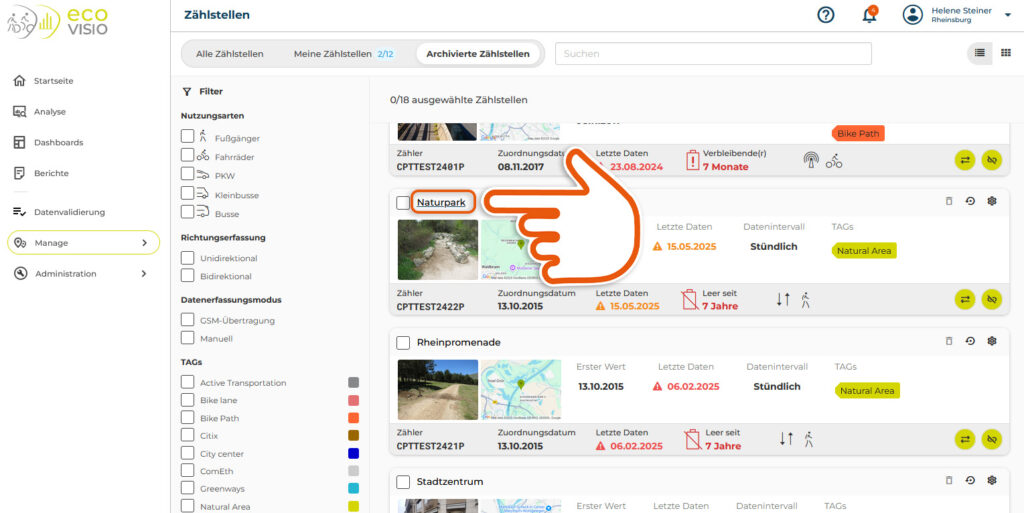The image size is (1024, 513).
Task: Open Dashboards in the sidebar
Action: (x=58, y=142)
